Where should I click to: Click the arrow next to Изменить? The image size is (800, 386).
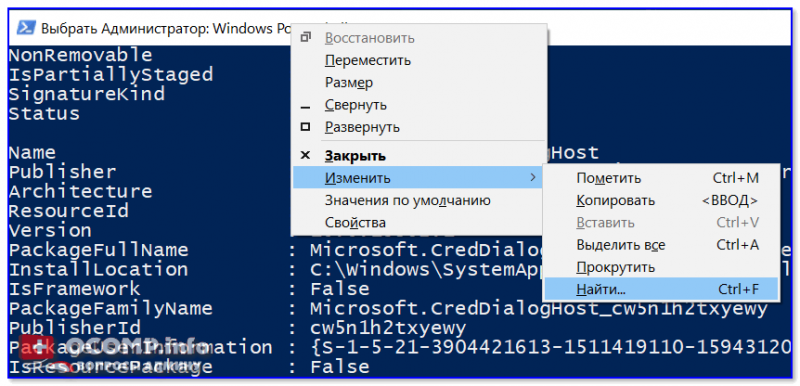(533, 177)
